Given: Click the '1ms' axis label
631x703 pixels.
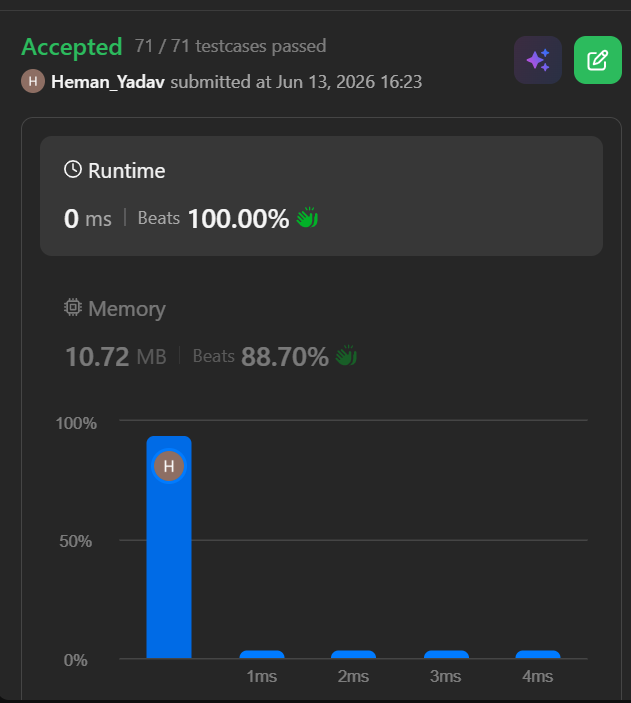Looking at the screenshot, I should click(x=262, y=676).
